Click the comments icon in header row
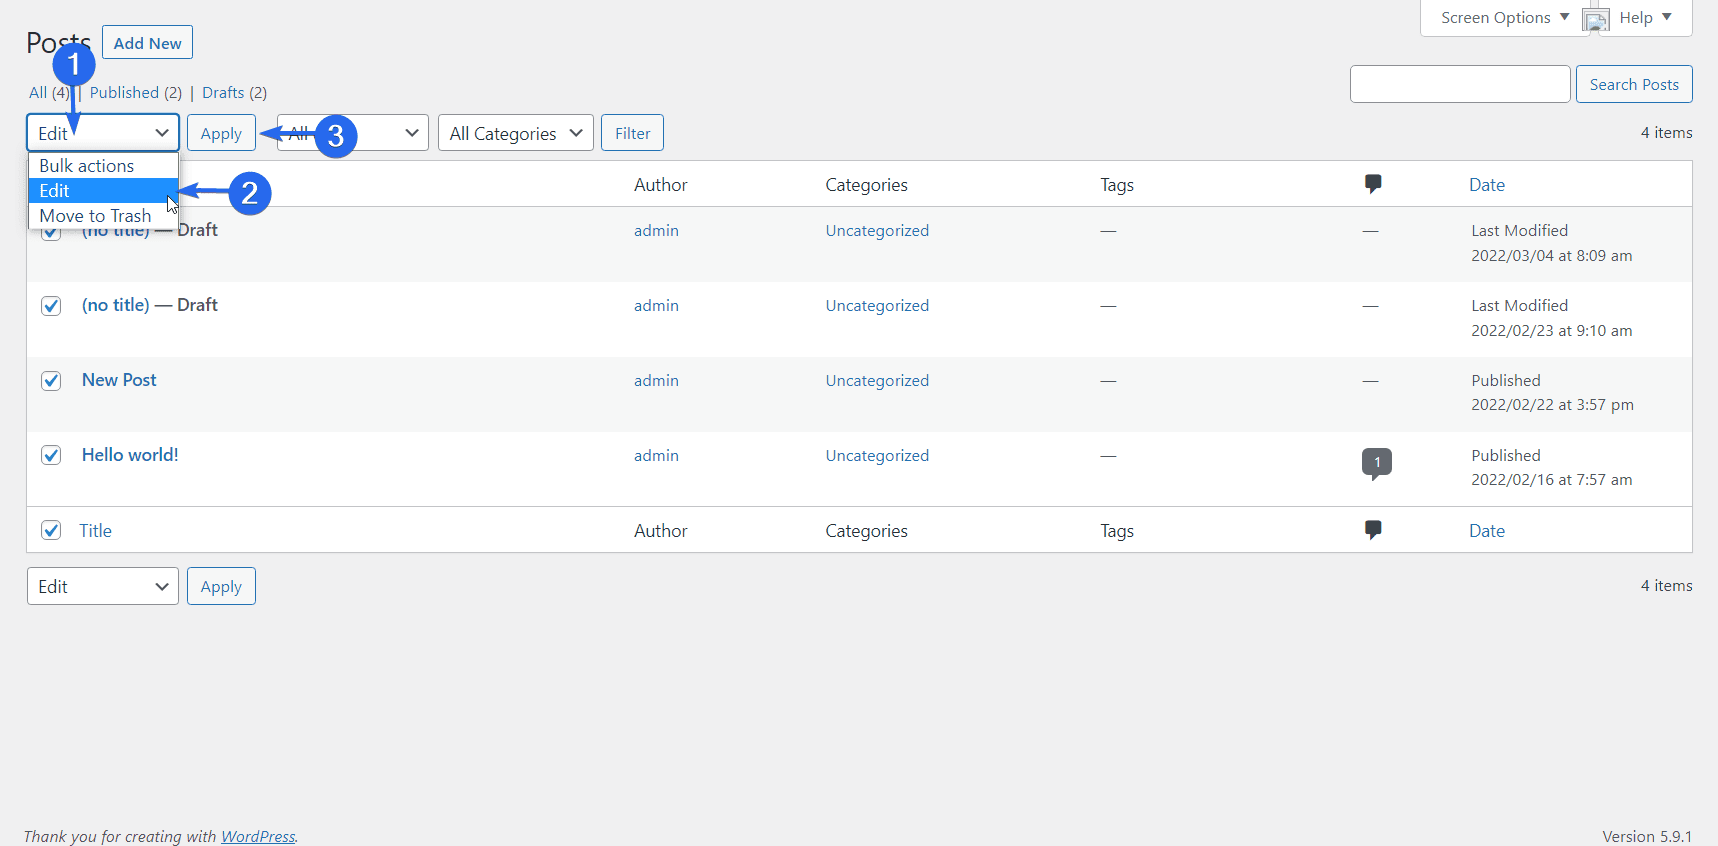1718x846 pixels. click(1373, 184)
